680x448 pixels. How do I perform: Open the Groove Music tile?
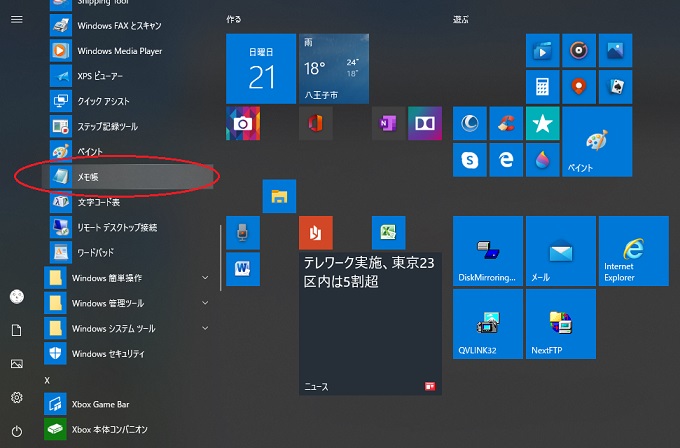579,50
